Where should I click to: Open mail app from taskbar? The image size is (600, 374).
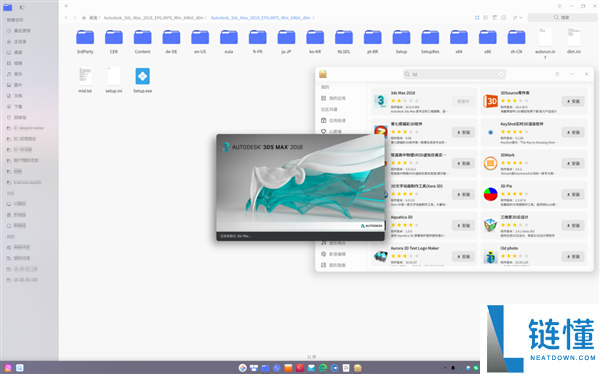coord(311,368)
